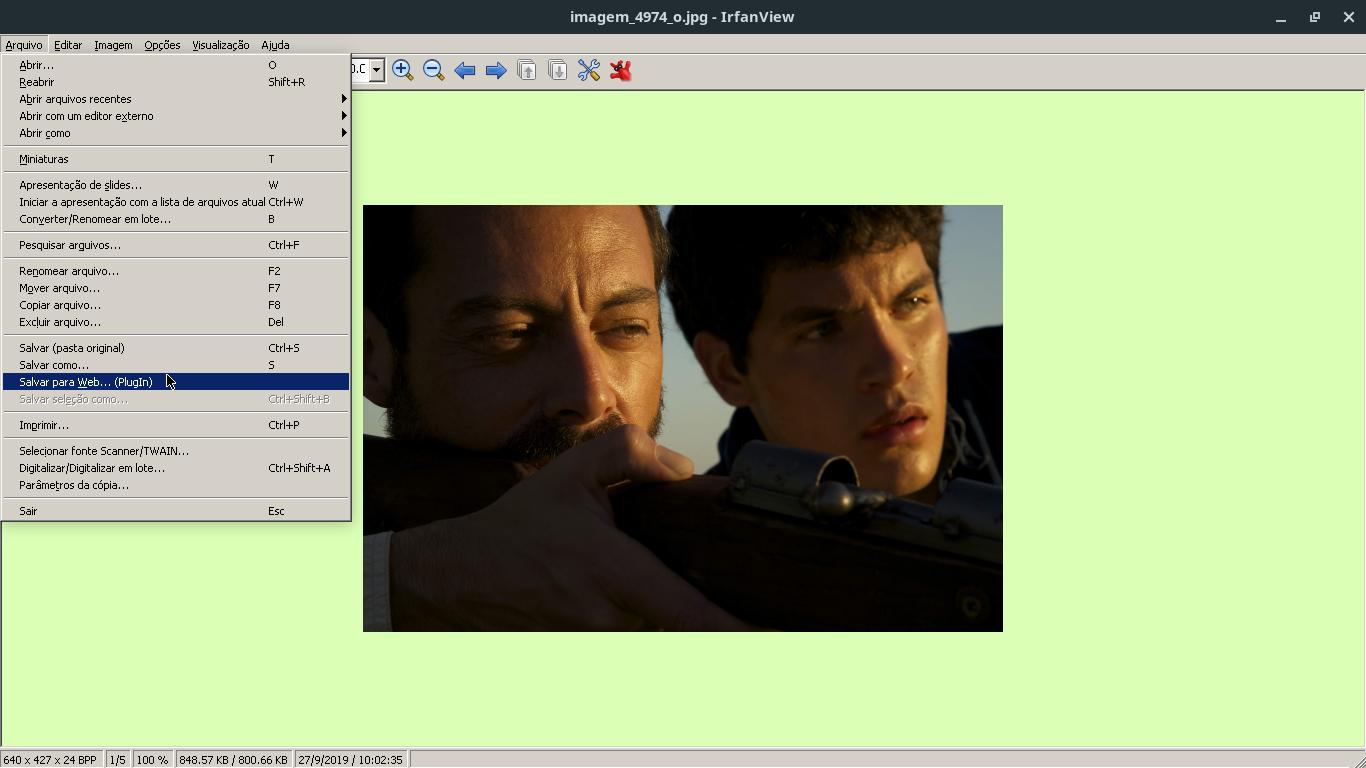Go to previous image with left arrow
Viewport: 1366px width, 768px height.
465,70
